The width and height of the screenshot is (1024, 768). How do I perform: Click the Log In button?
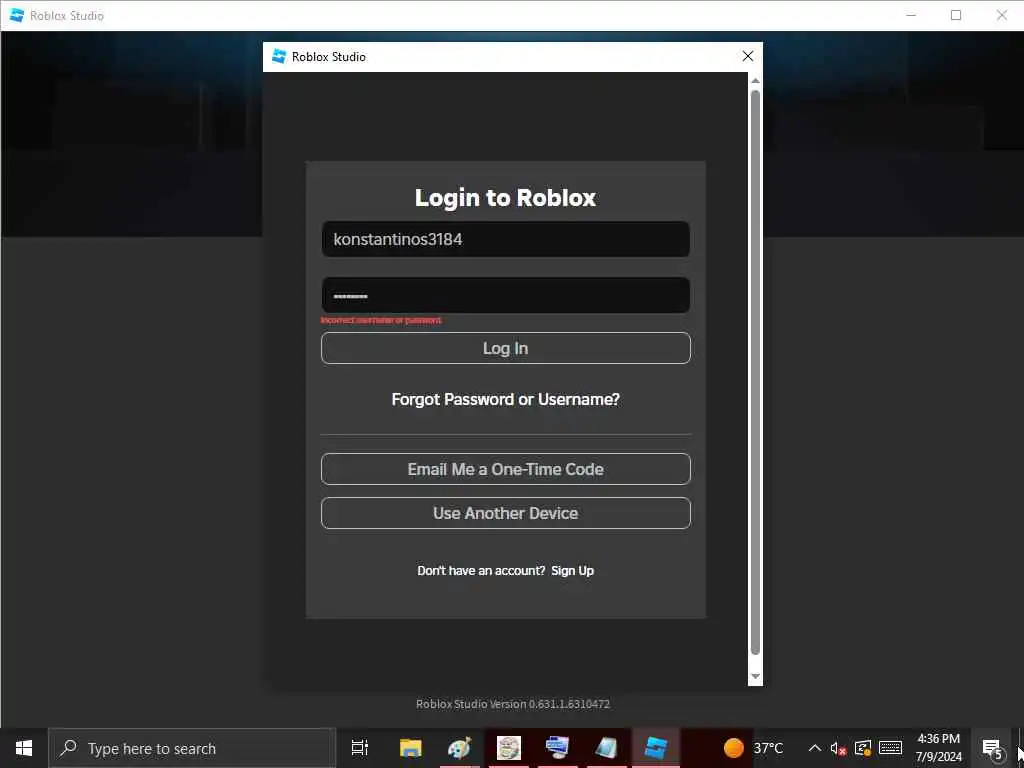pyautogui.click(x=505, y=348)
